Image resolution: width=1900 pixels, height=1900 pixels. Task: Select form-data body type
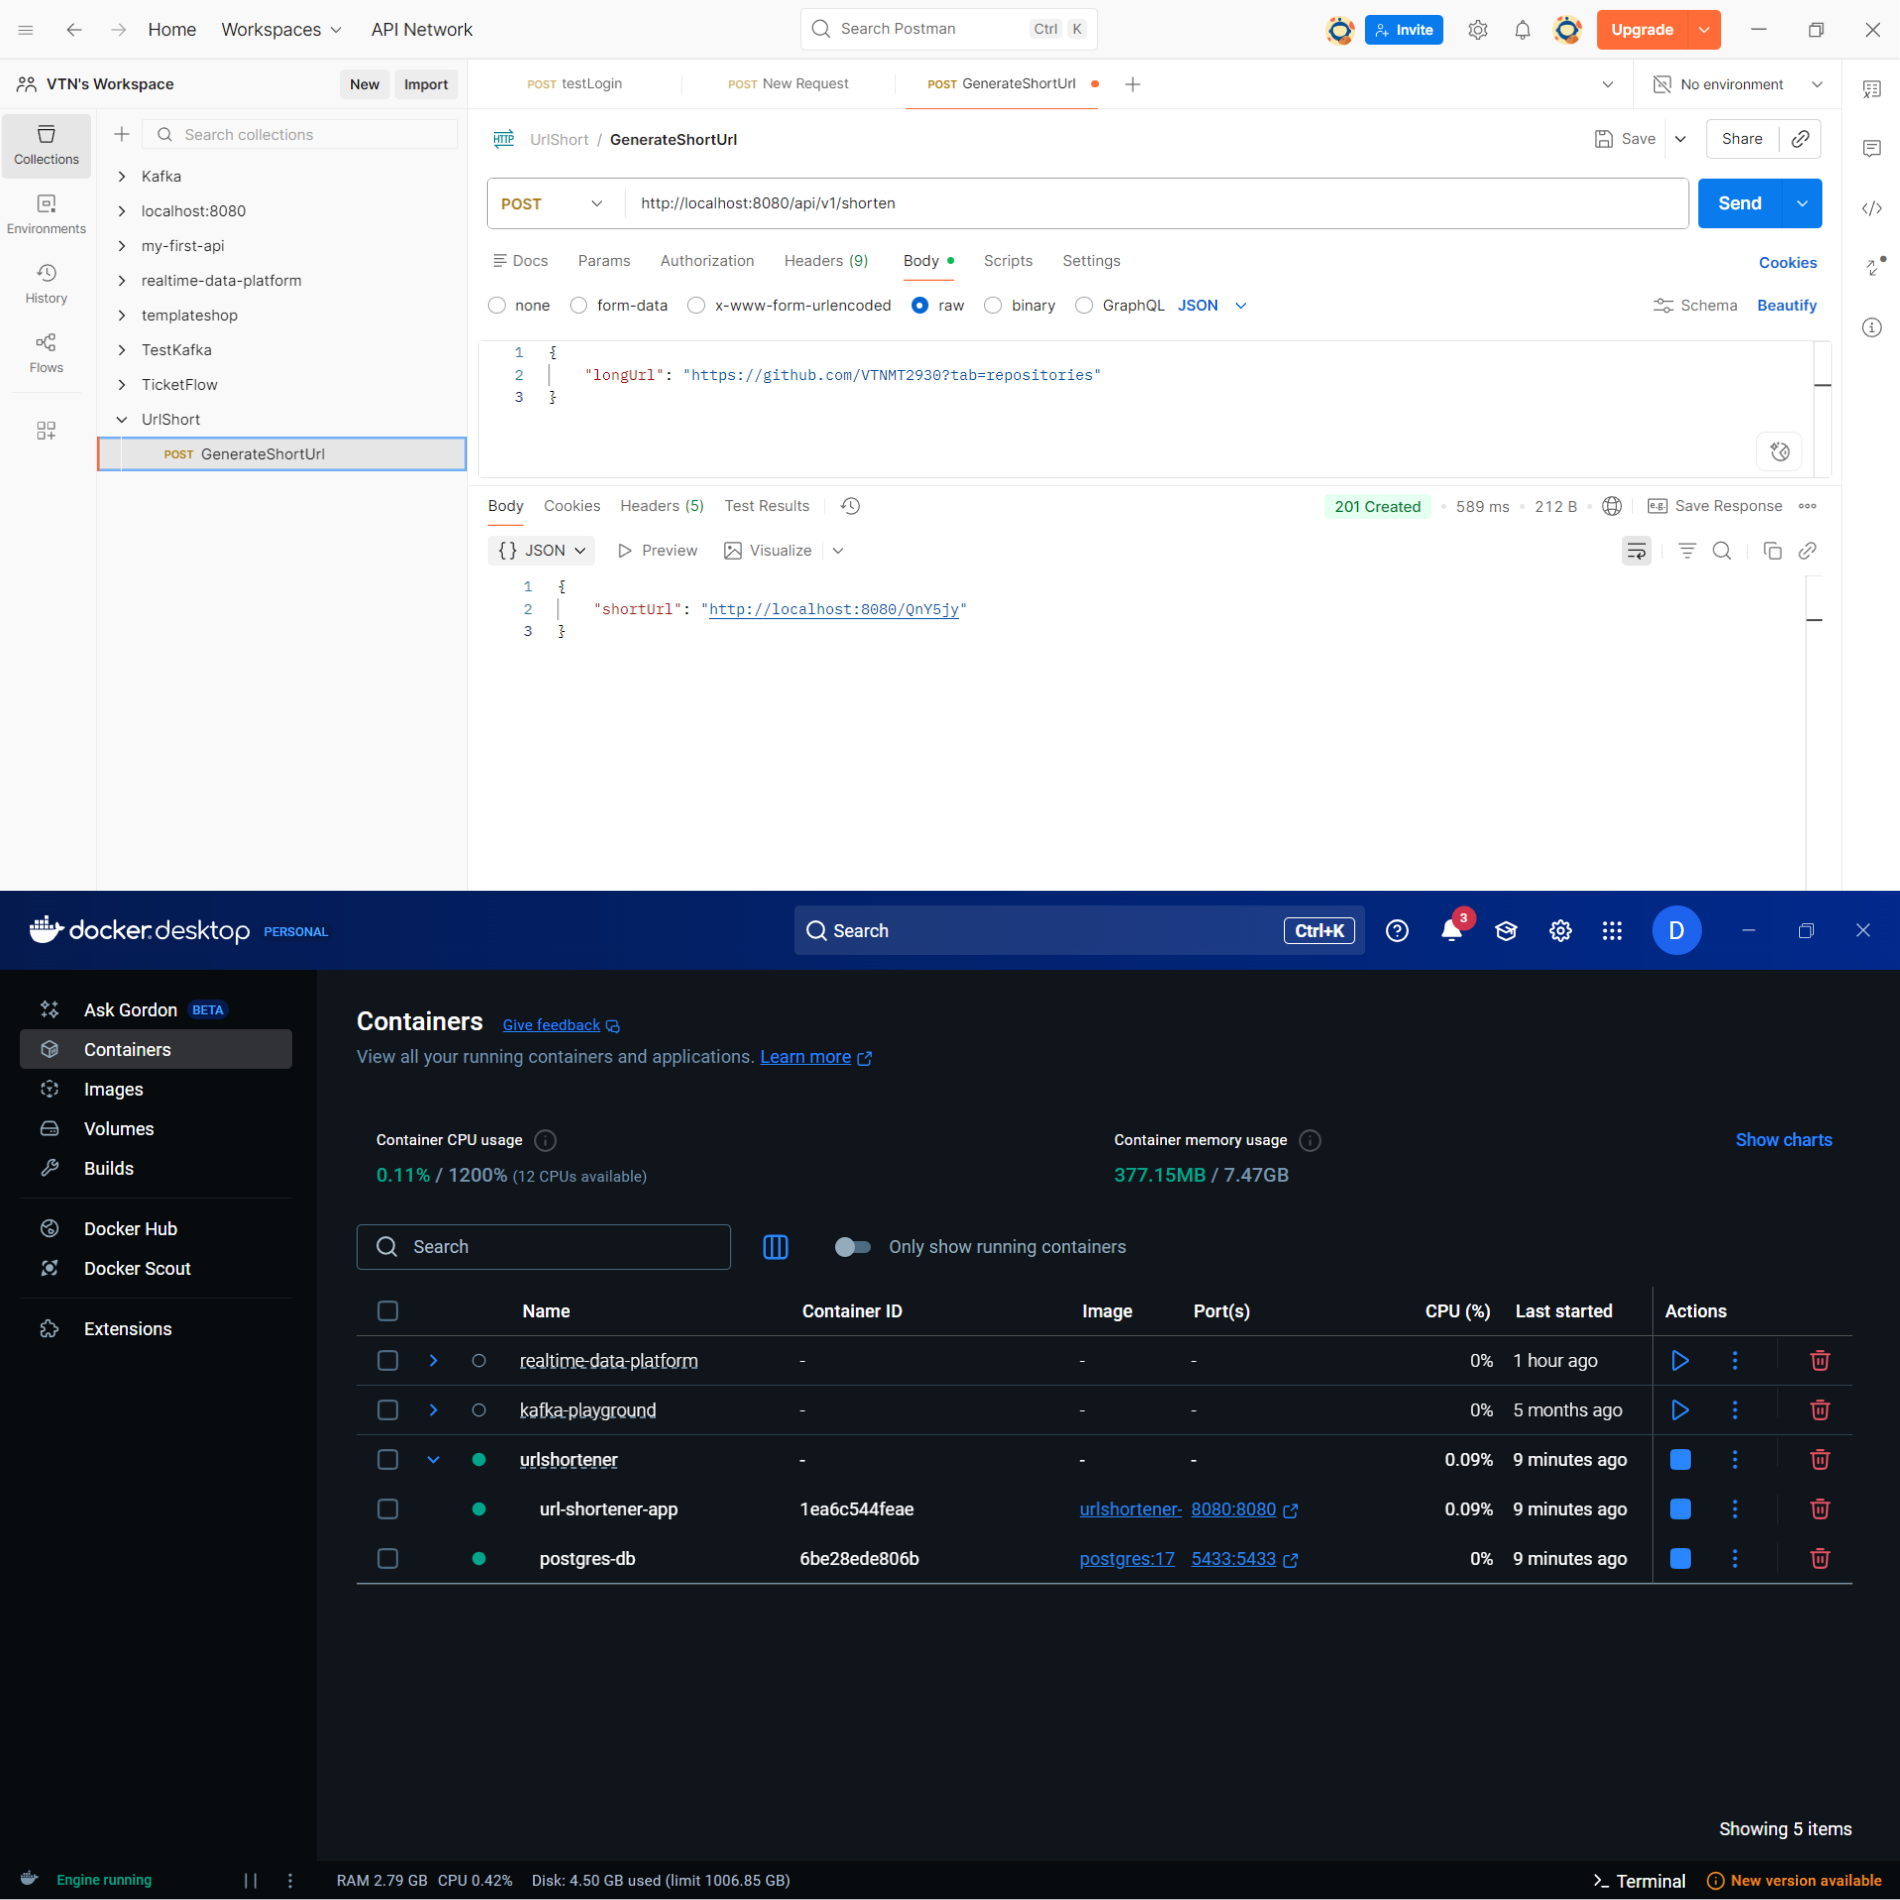pos(579,306)
